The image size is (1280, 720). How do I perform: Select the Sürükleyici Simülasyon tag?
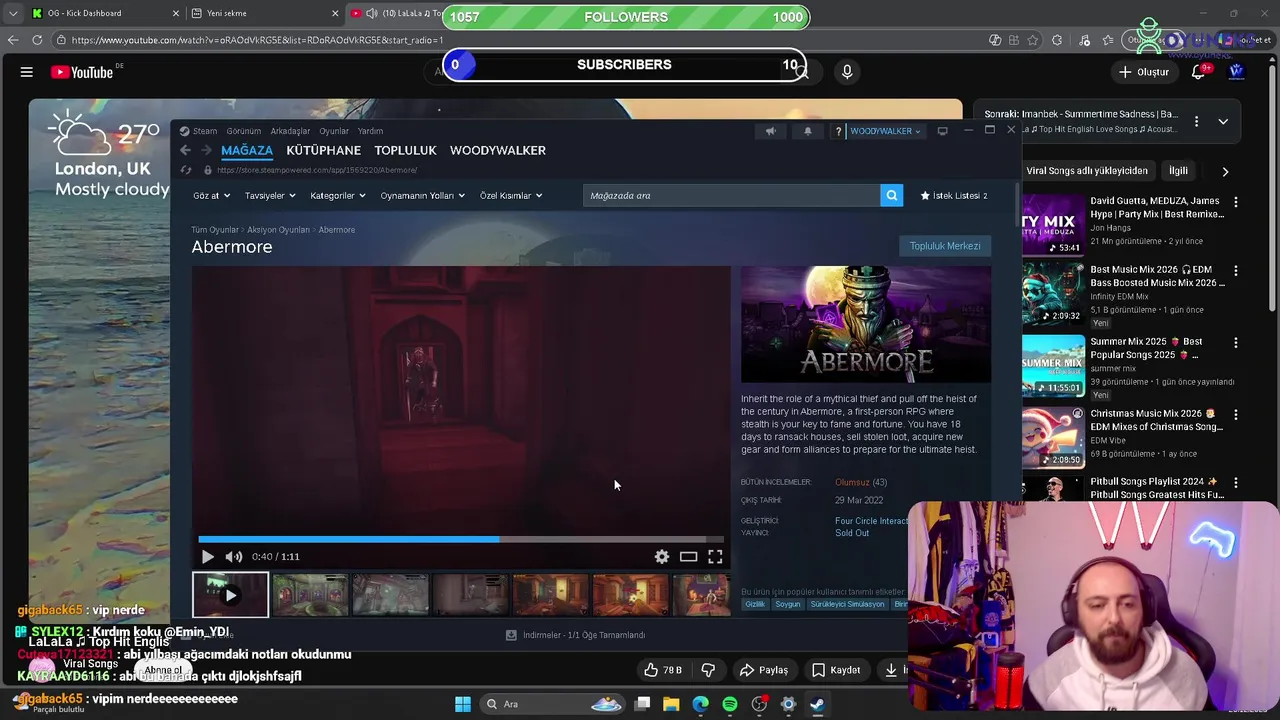point(847,604)
